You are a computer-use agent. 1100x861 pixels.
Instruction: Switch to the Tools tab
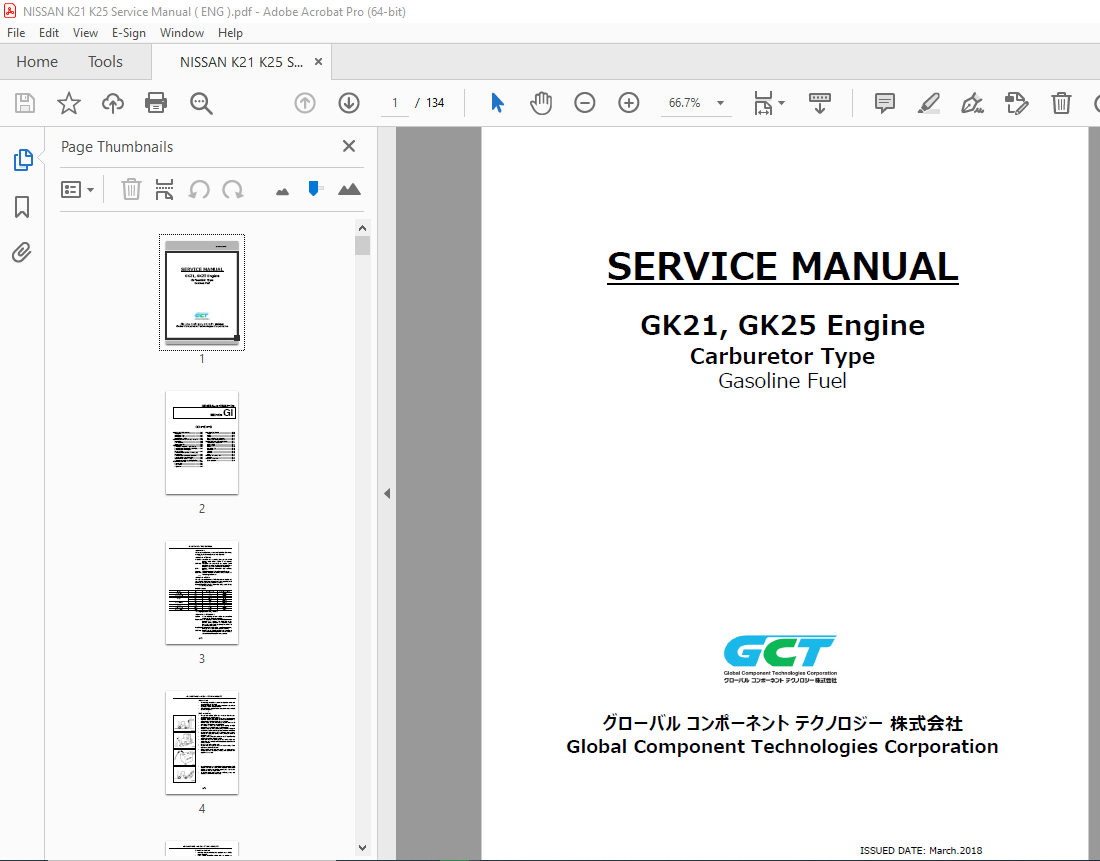click(105, 62)
